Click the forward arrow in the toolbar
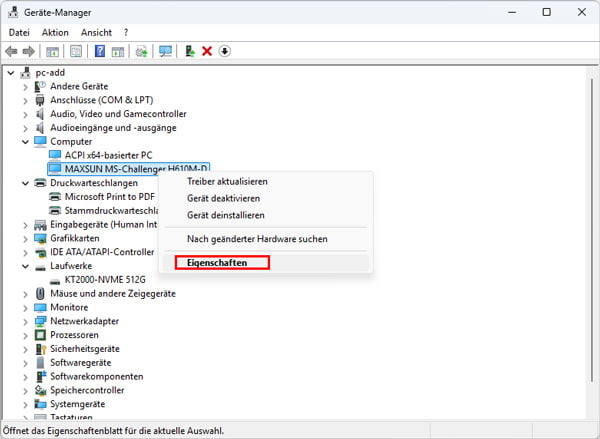The width and height of the screenshot is (600, 439). tap(29, 51)
